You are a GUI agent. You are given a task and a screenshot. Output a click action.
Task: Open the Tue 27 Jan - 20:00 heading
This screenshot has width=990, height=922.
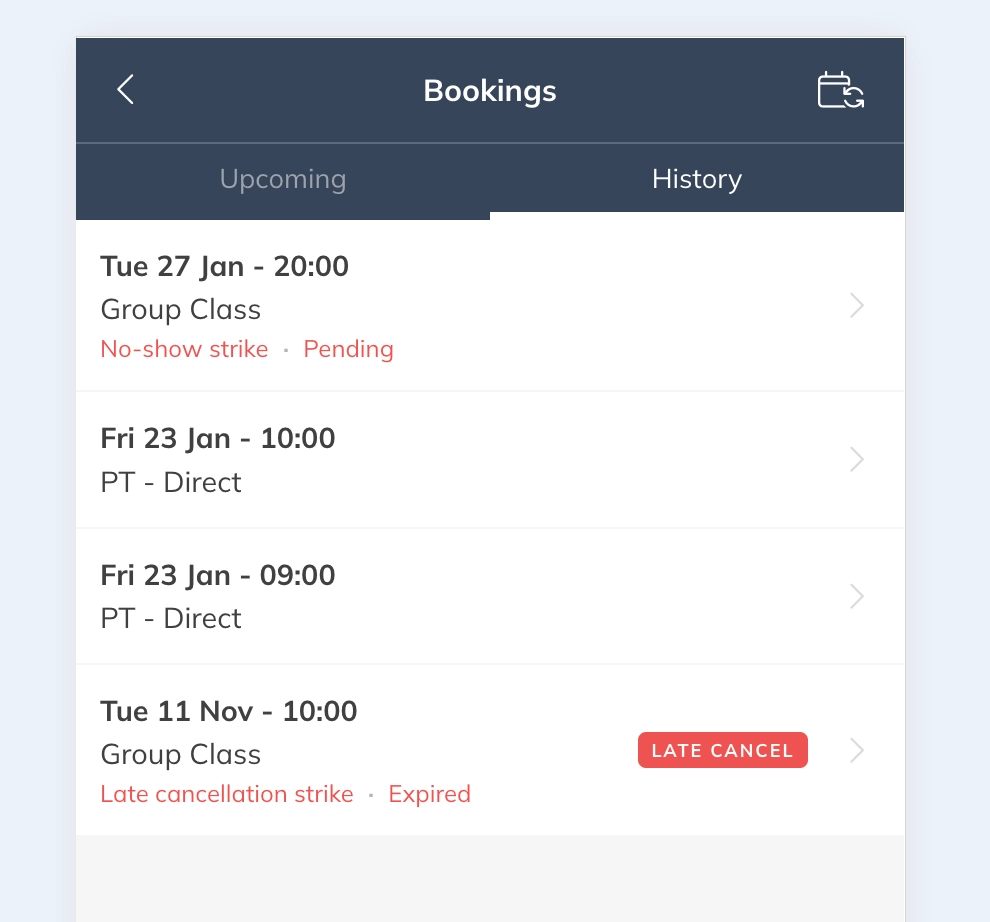point(225,267)
